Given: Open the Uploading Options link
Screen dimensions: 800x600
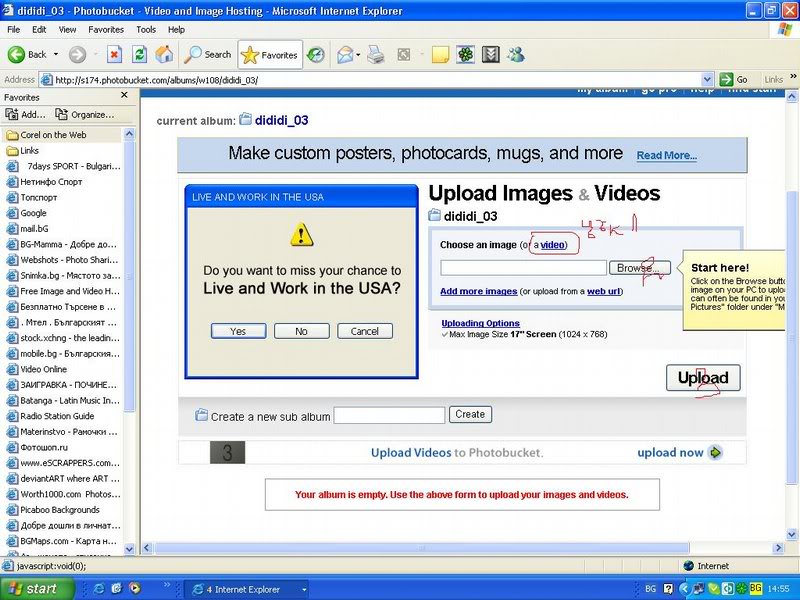Looking at the screenshot, I should 480,323.
